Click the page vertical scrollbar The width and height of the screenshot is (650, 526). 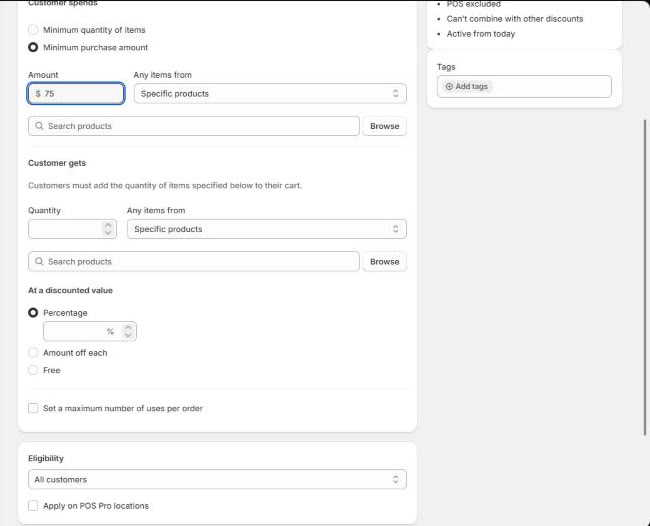[x=645, y=278]
